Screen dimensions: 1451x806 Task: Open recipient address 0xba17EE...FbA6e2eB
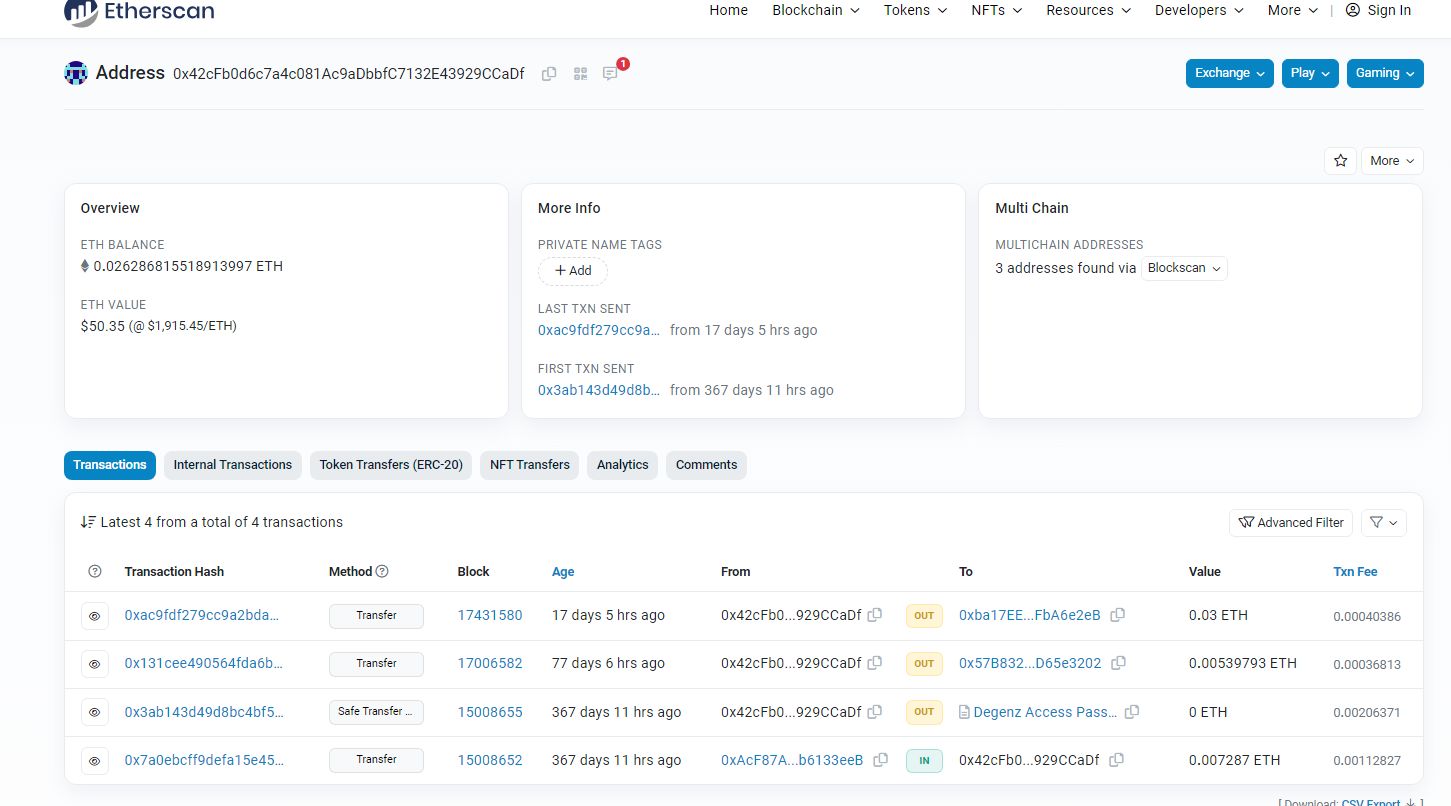click(x=1030, y=615)
